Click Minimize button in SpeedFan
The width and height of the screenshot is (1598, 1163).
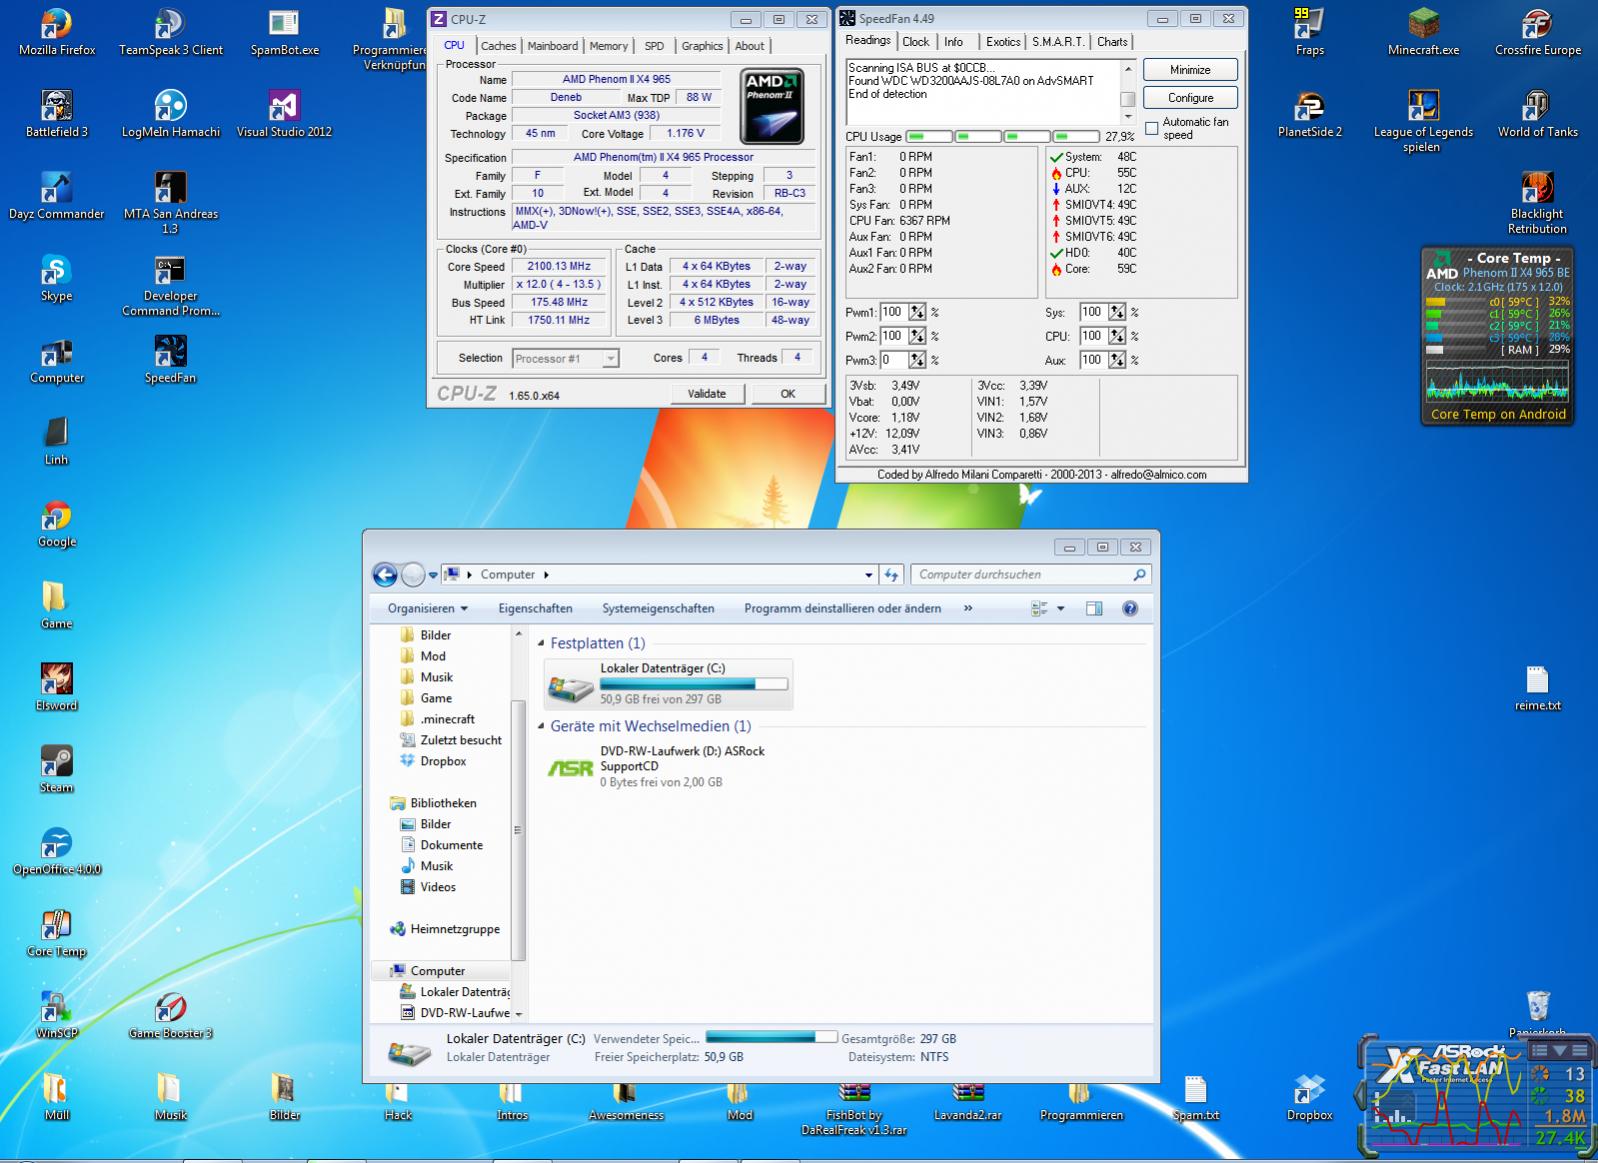click(1190, 70)
